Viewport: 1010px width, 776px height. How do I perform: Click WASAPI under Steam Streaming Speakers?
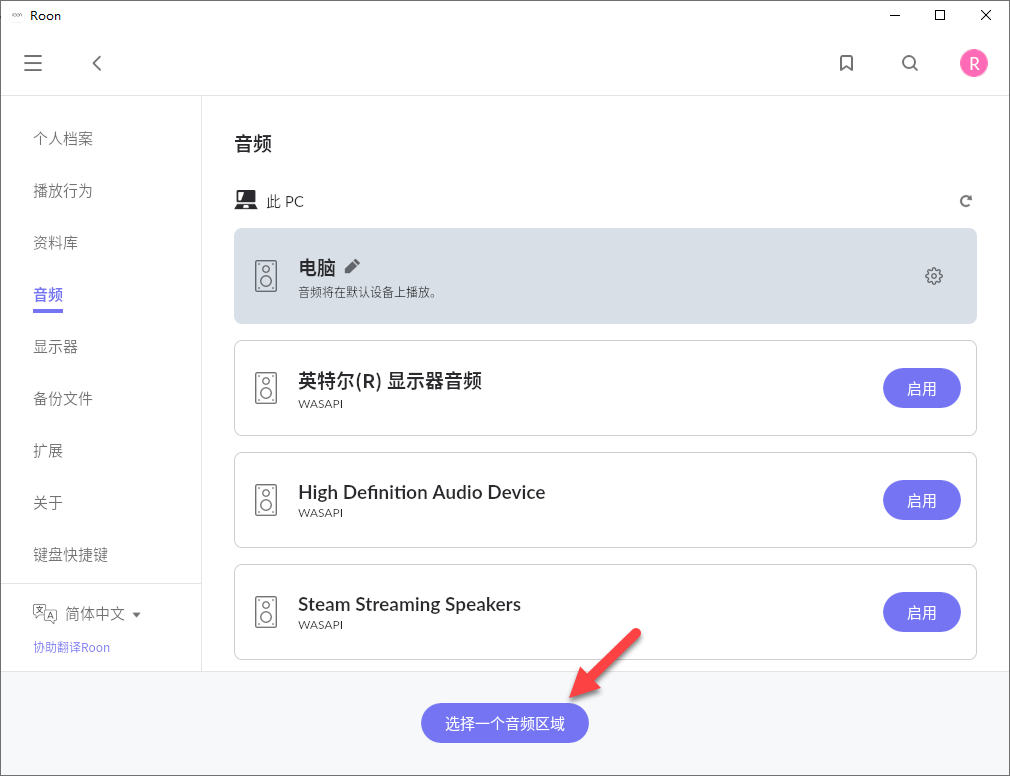pos(321,625)
